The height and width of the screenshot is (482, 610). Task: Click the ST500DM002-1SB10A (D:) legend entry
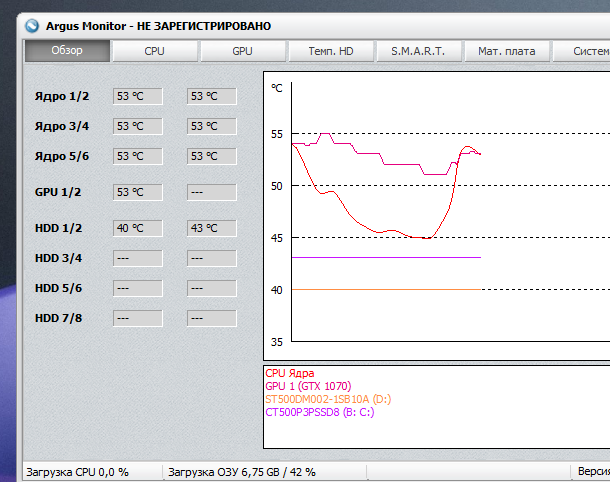point(327,399)
